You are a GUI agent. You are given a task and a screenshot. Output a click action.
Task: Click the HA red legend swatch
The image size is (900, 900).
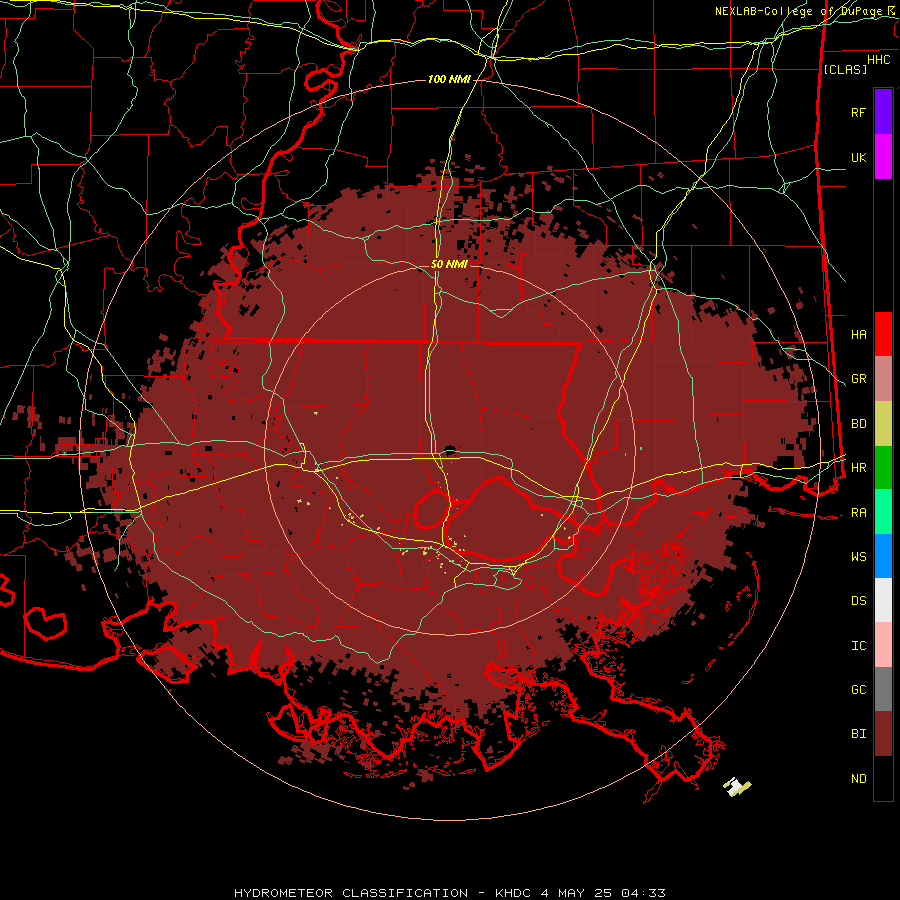[883, 334]
